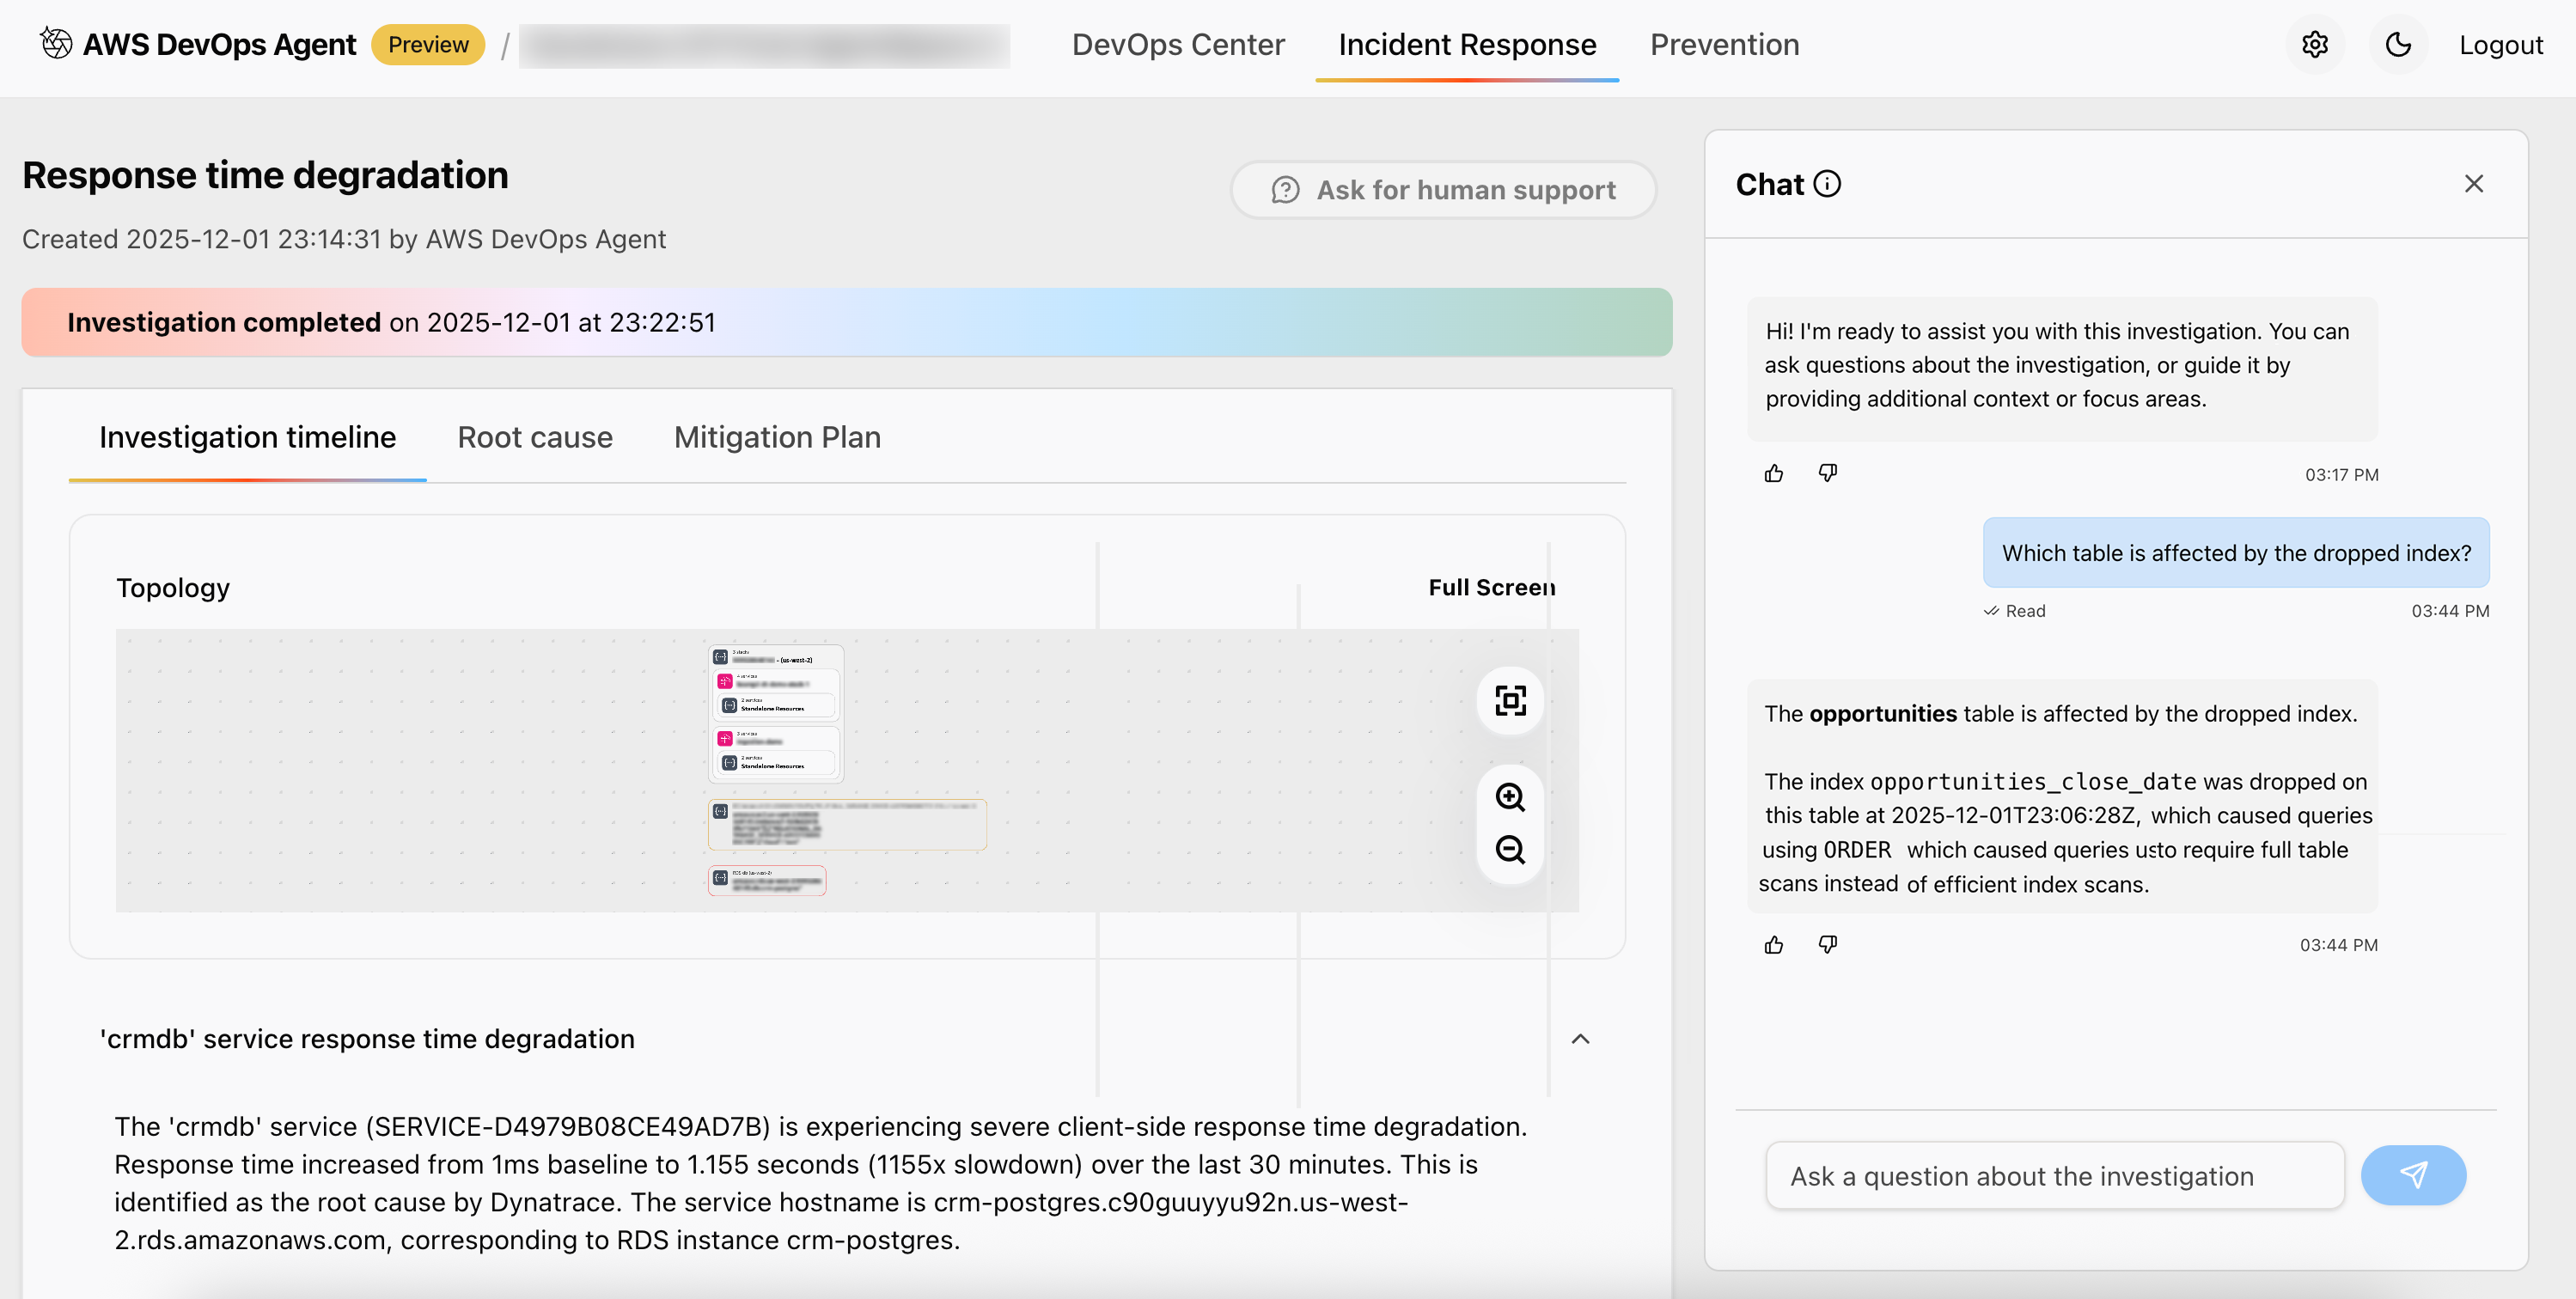
Task: Navigate to the Prevention section
Action: point(1724,44)
